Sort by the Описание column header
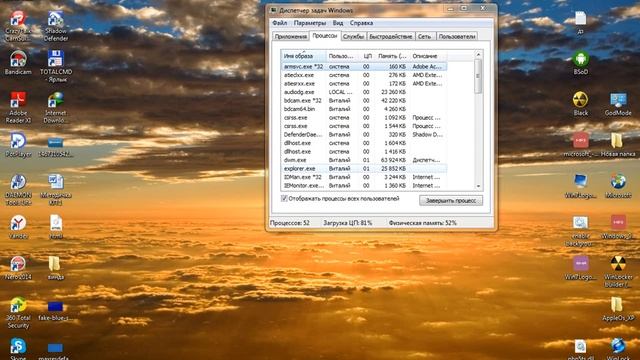Viewport: 640px width, 360px height. pos(428,56)
